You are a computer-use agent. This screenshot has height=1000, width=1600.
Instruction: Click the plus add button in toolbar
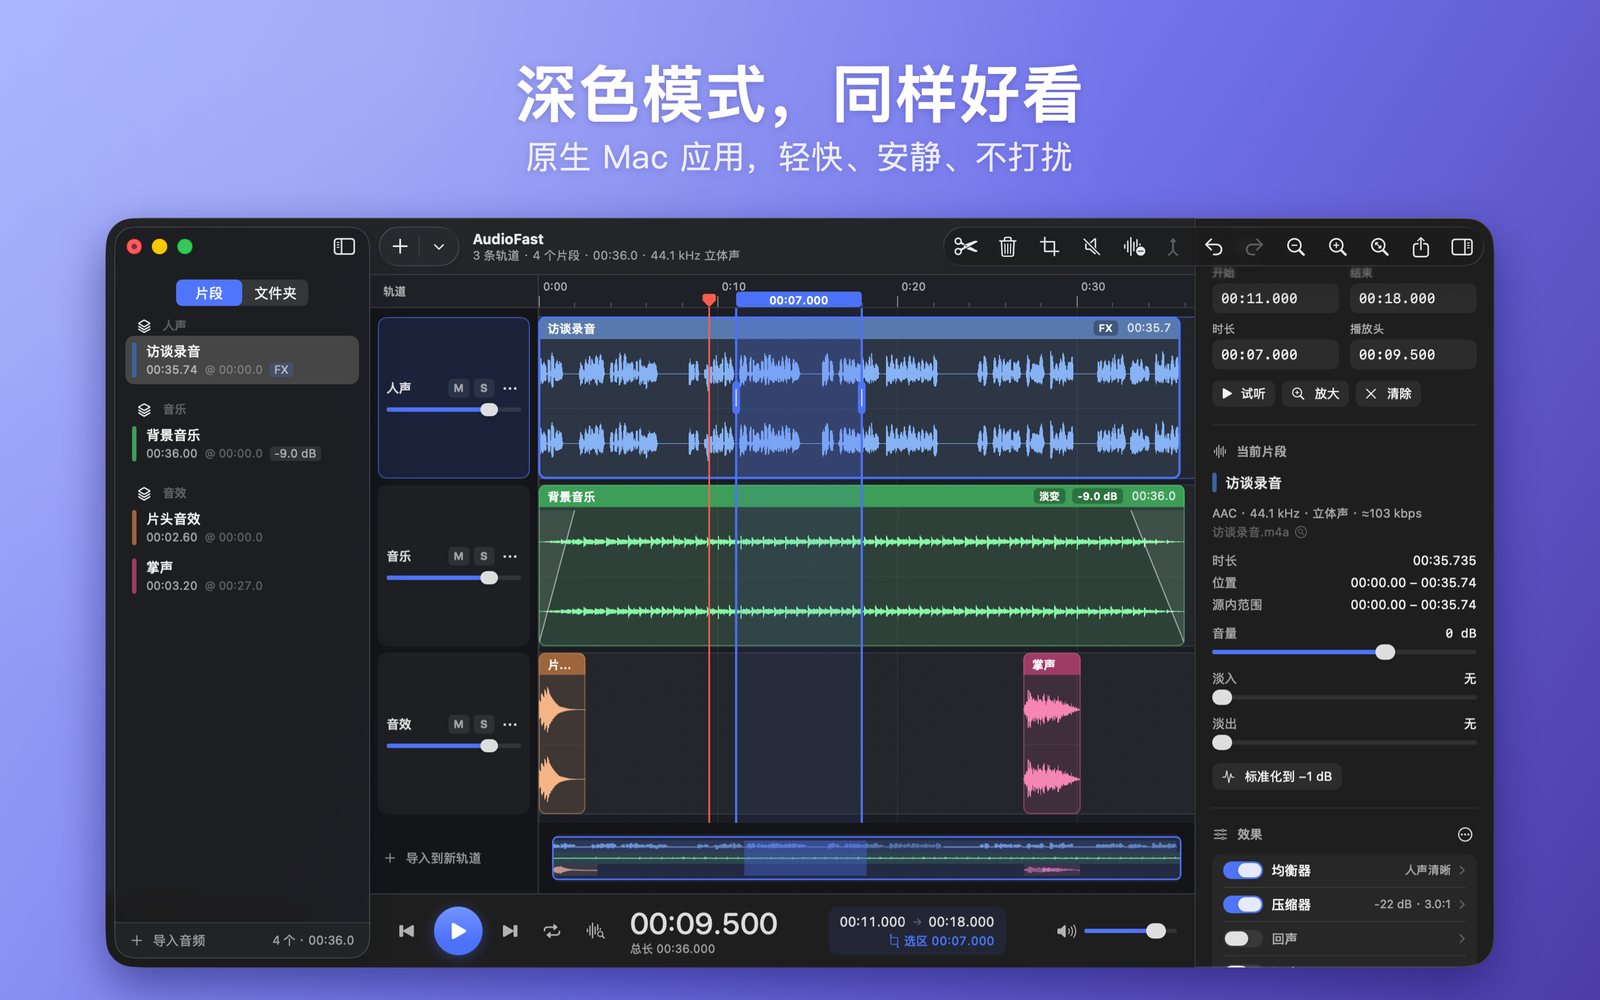pos(400,247)
